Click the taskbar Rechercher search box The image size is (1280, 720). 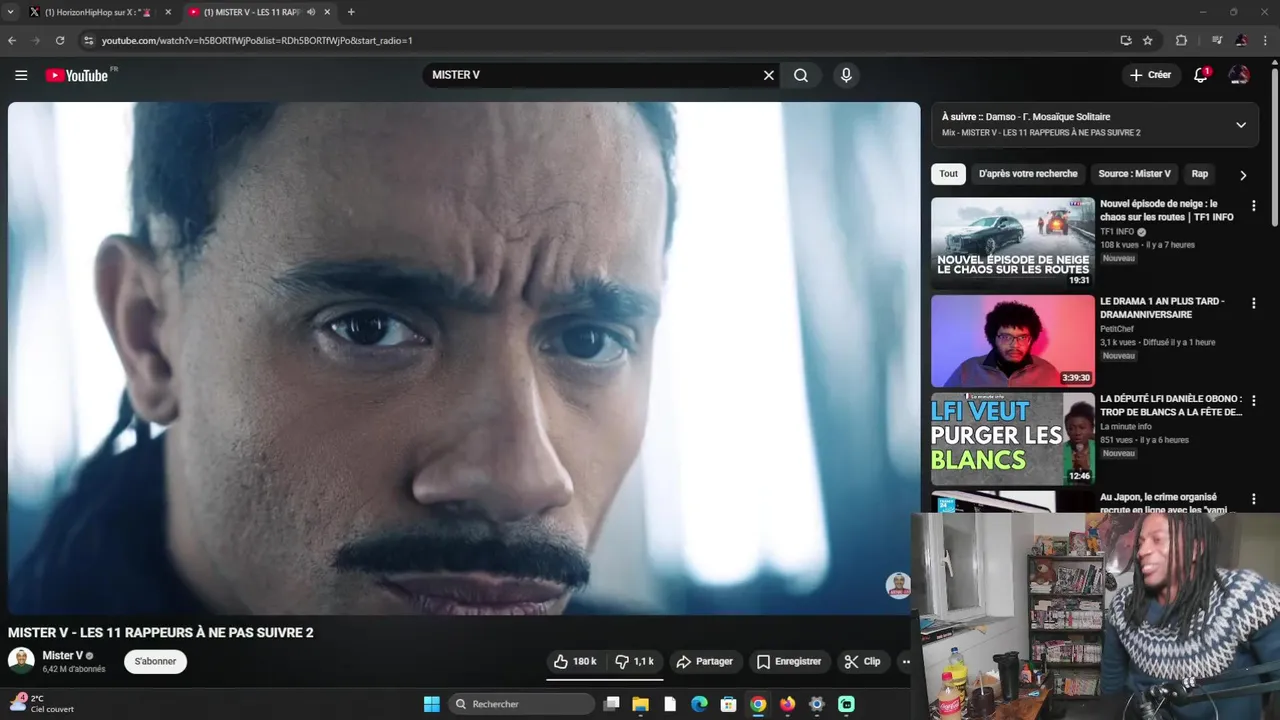click(x=521, y=704)
